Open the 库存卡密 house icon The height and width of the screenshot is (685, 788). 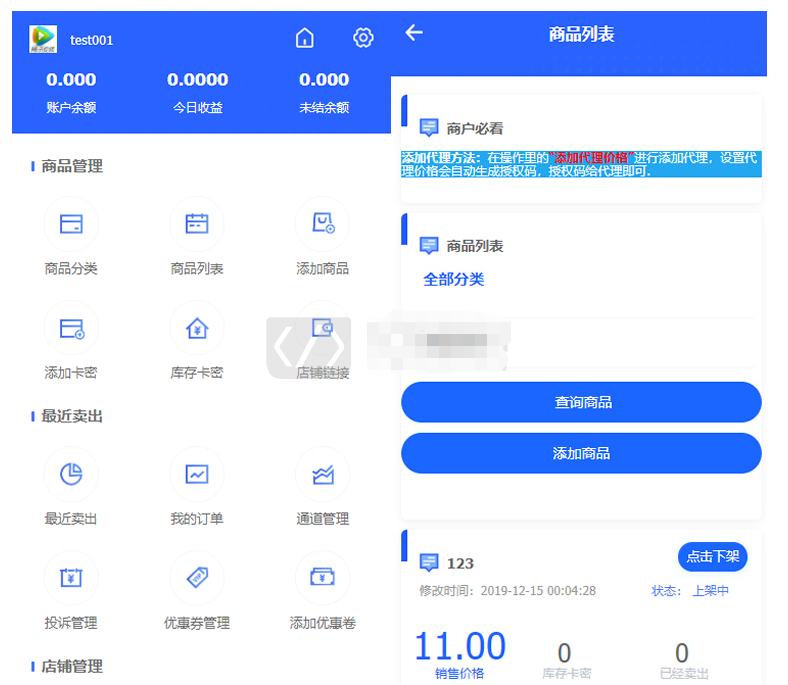197,328
